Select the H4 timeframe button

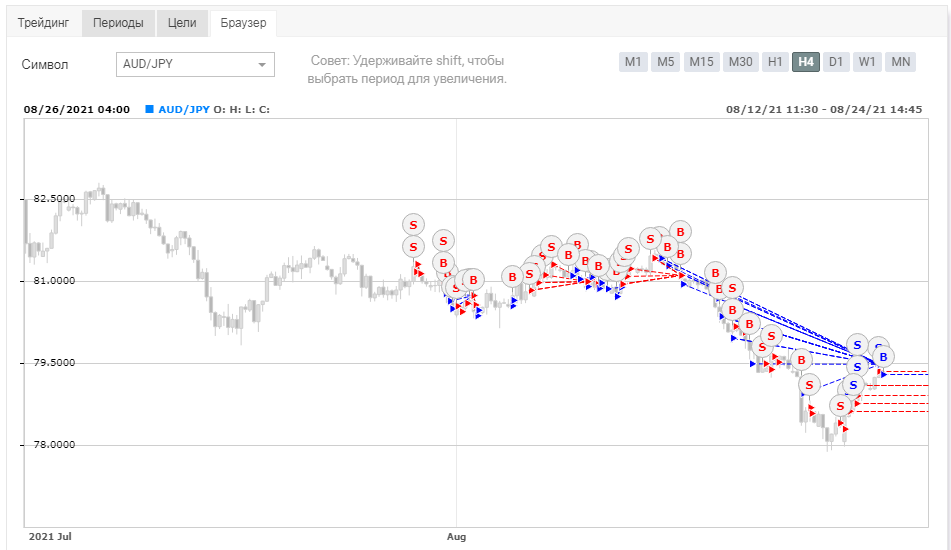(x=805, y=62)
